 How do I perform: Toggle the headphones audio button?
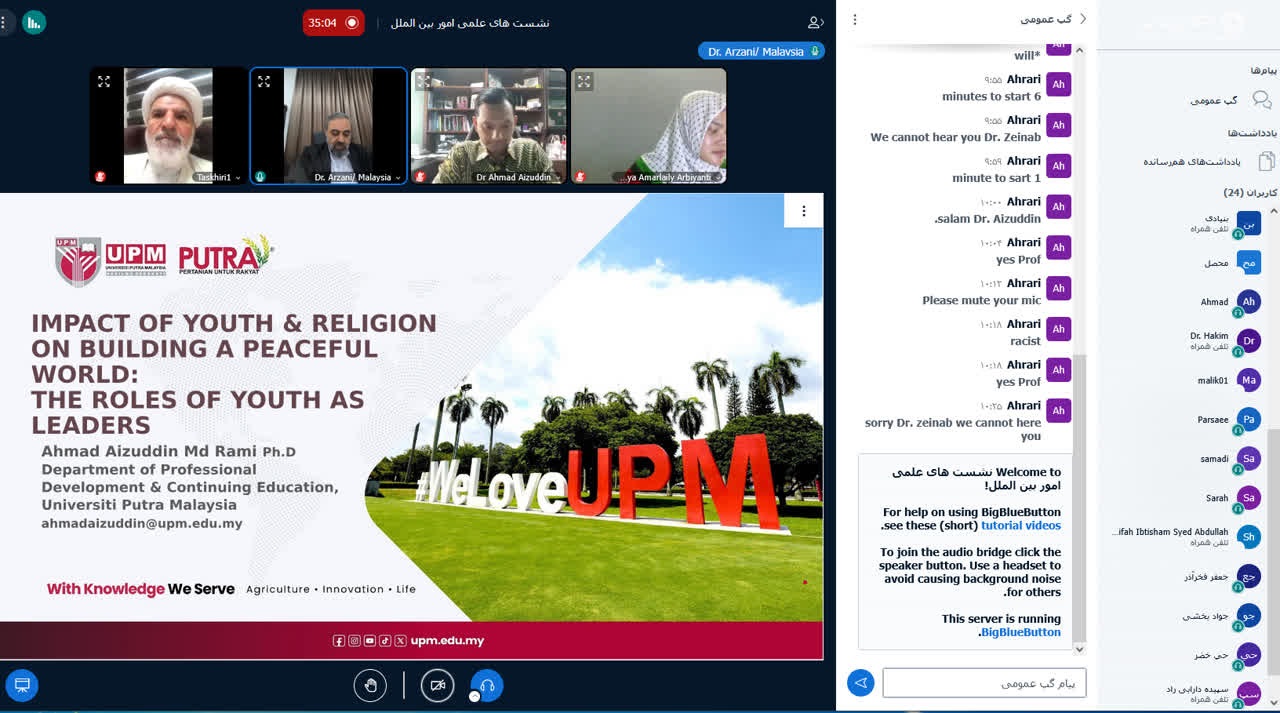(487, 685)
